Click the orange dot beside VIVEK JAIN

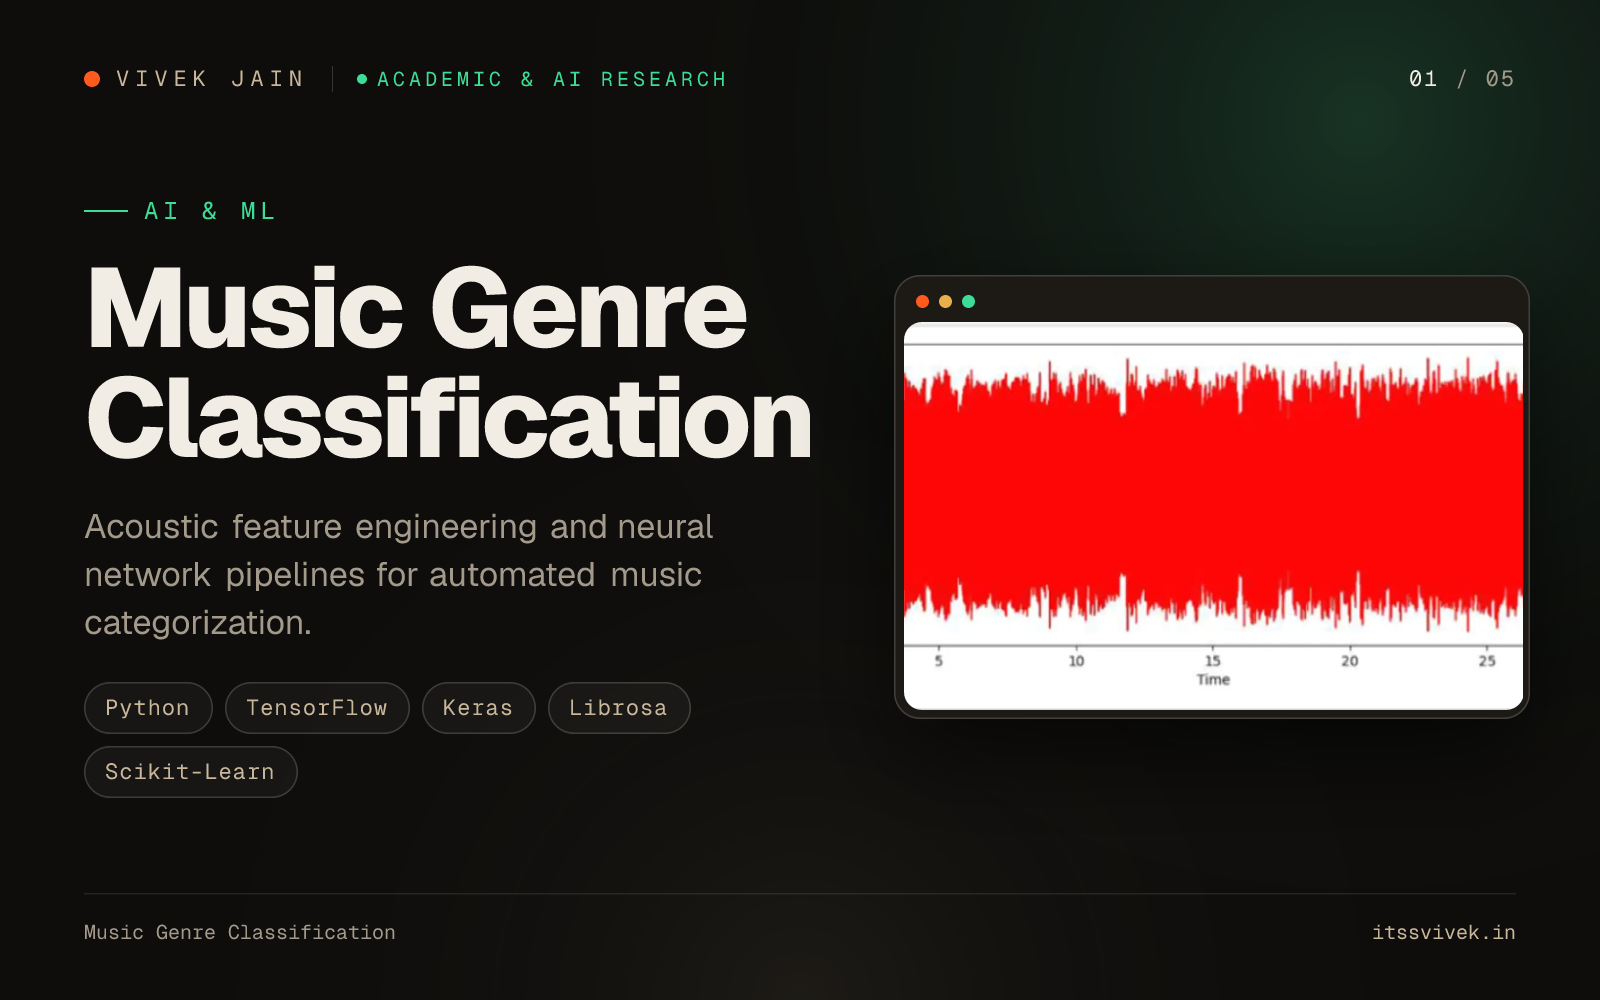coord(92,79)
